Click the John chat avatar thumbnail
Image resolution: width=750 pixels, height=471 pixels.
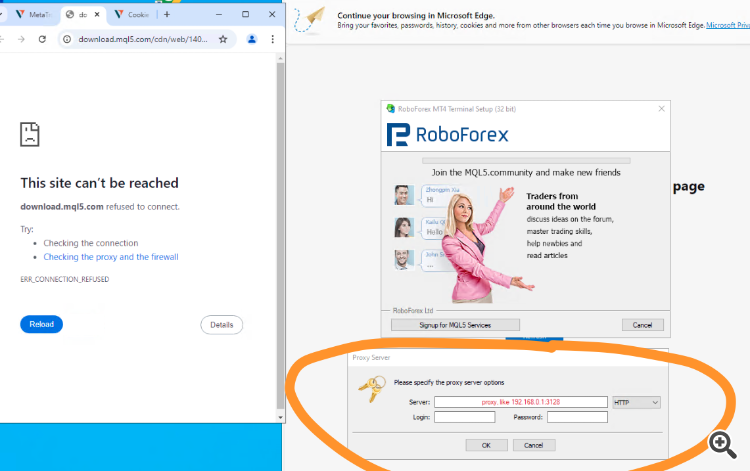tap(404, 260)
